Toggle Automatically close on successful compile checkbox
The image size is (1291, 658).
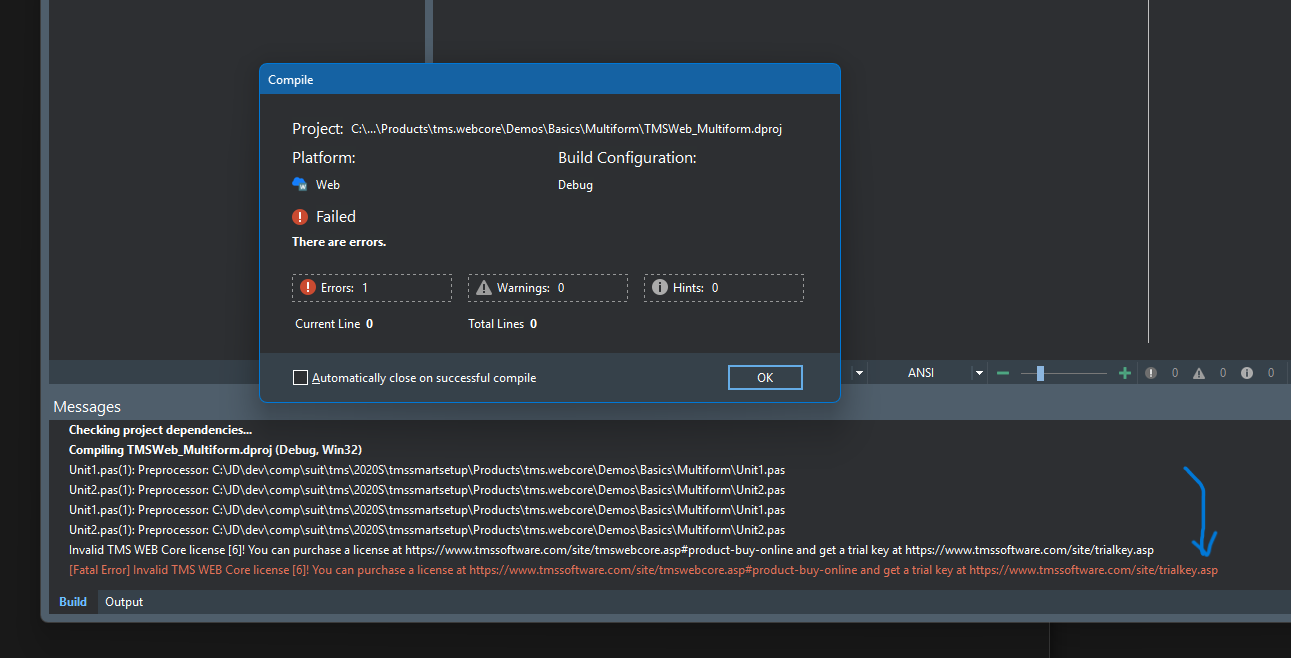pos(300,378)
